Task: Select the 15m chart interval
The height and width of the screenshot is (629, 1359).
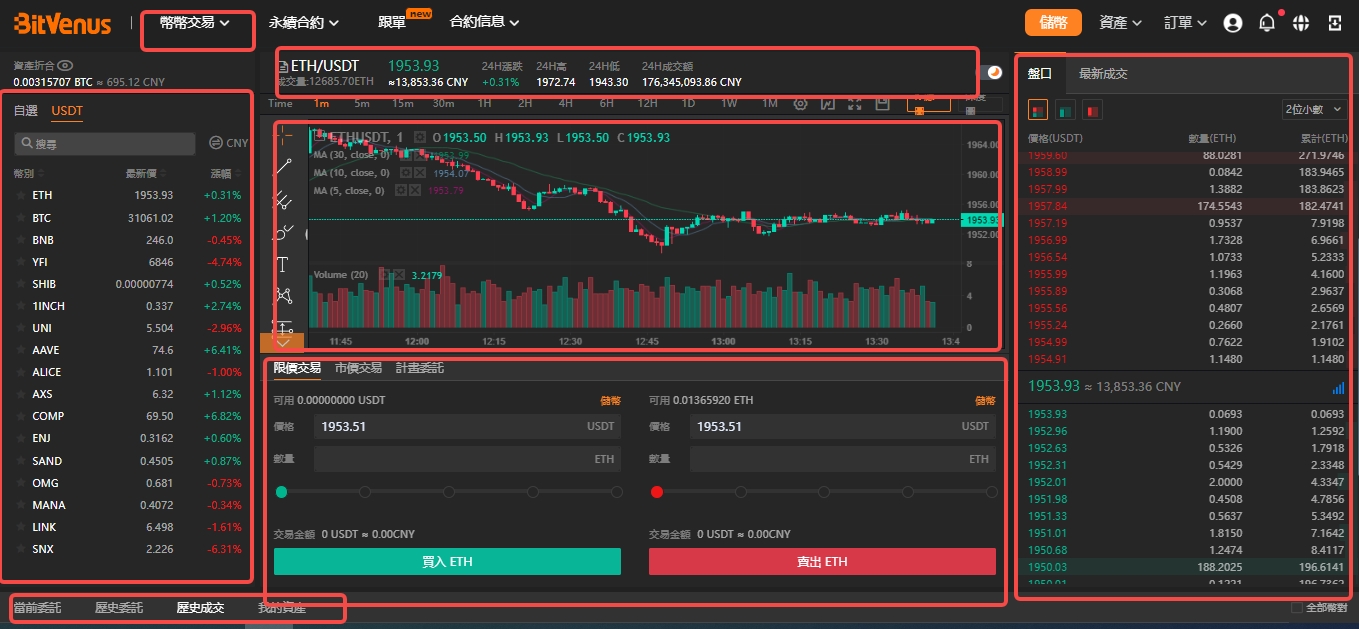Action: [x=403, y=103]
